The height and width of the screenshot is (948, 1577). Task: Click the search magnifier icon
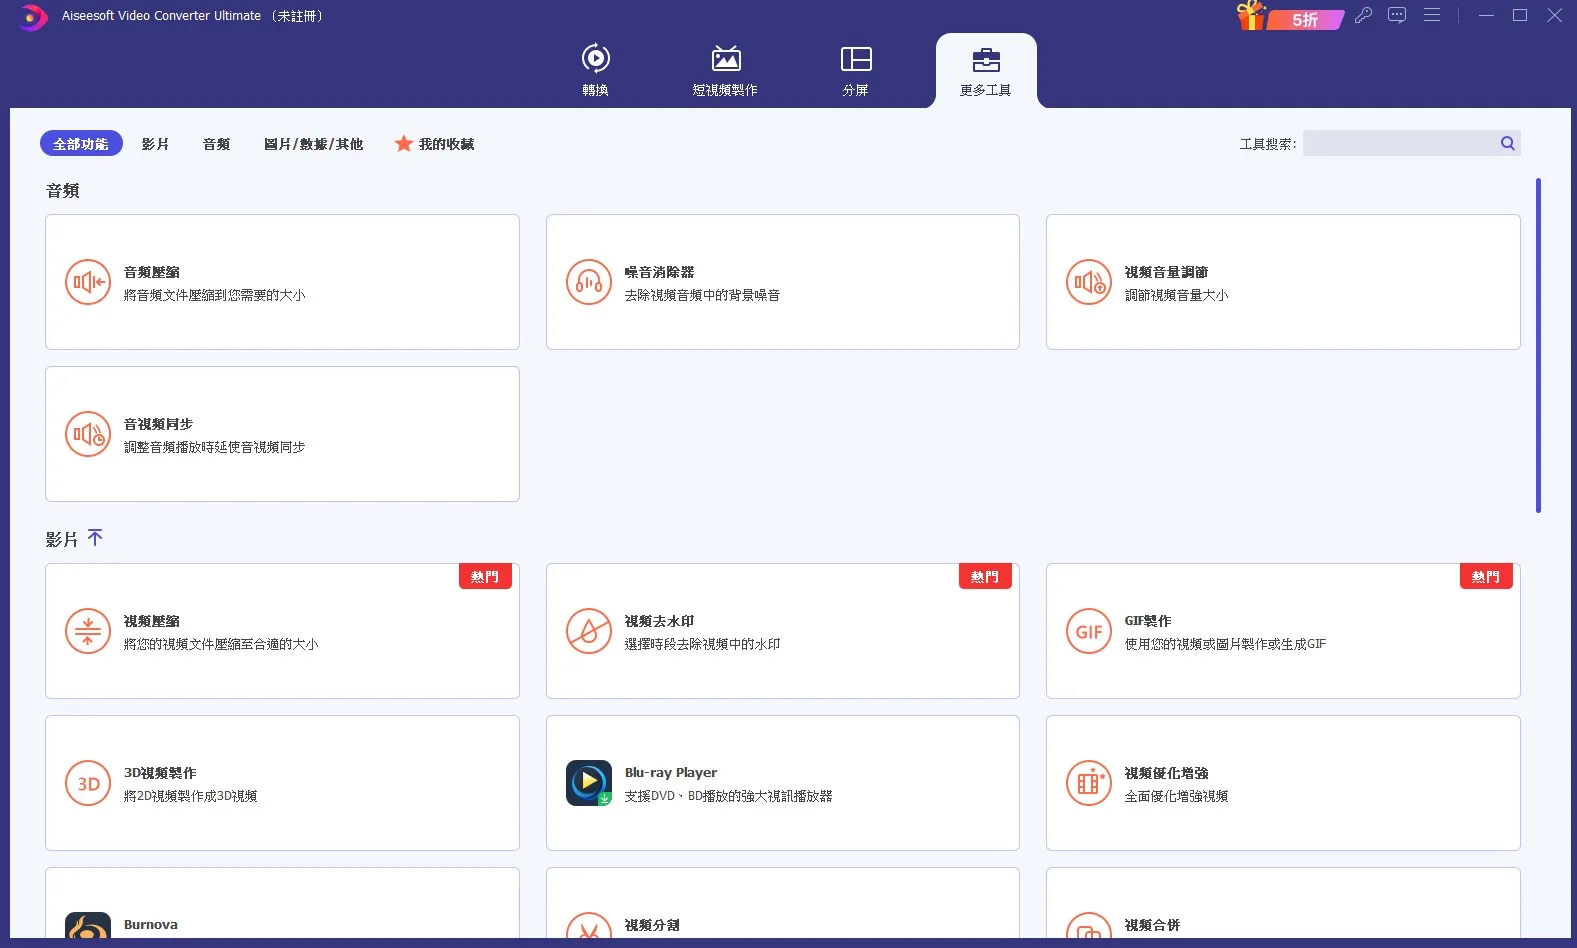1508,143
